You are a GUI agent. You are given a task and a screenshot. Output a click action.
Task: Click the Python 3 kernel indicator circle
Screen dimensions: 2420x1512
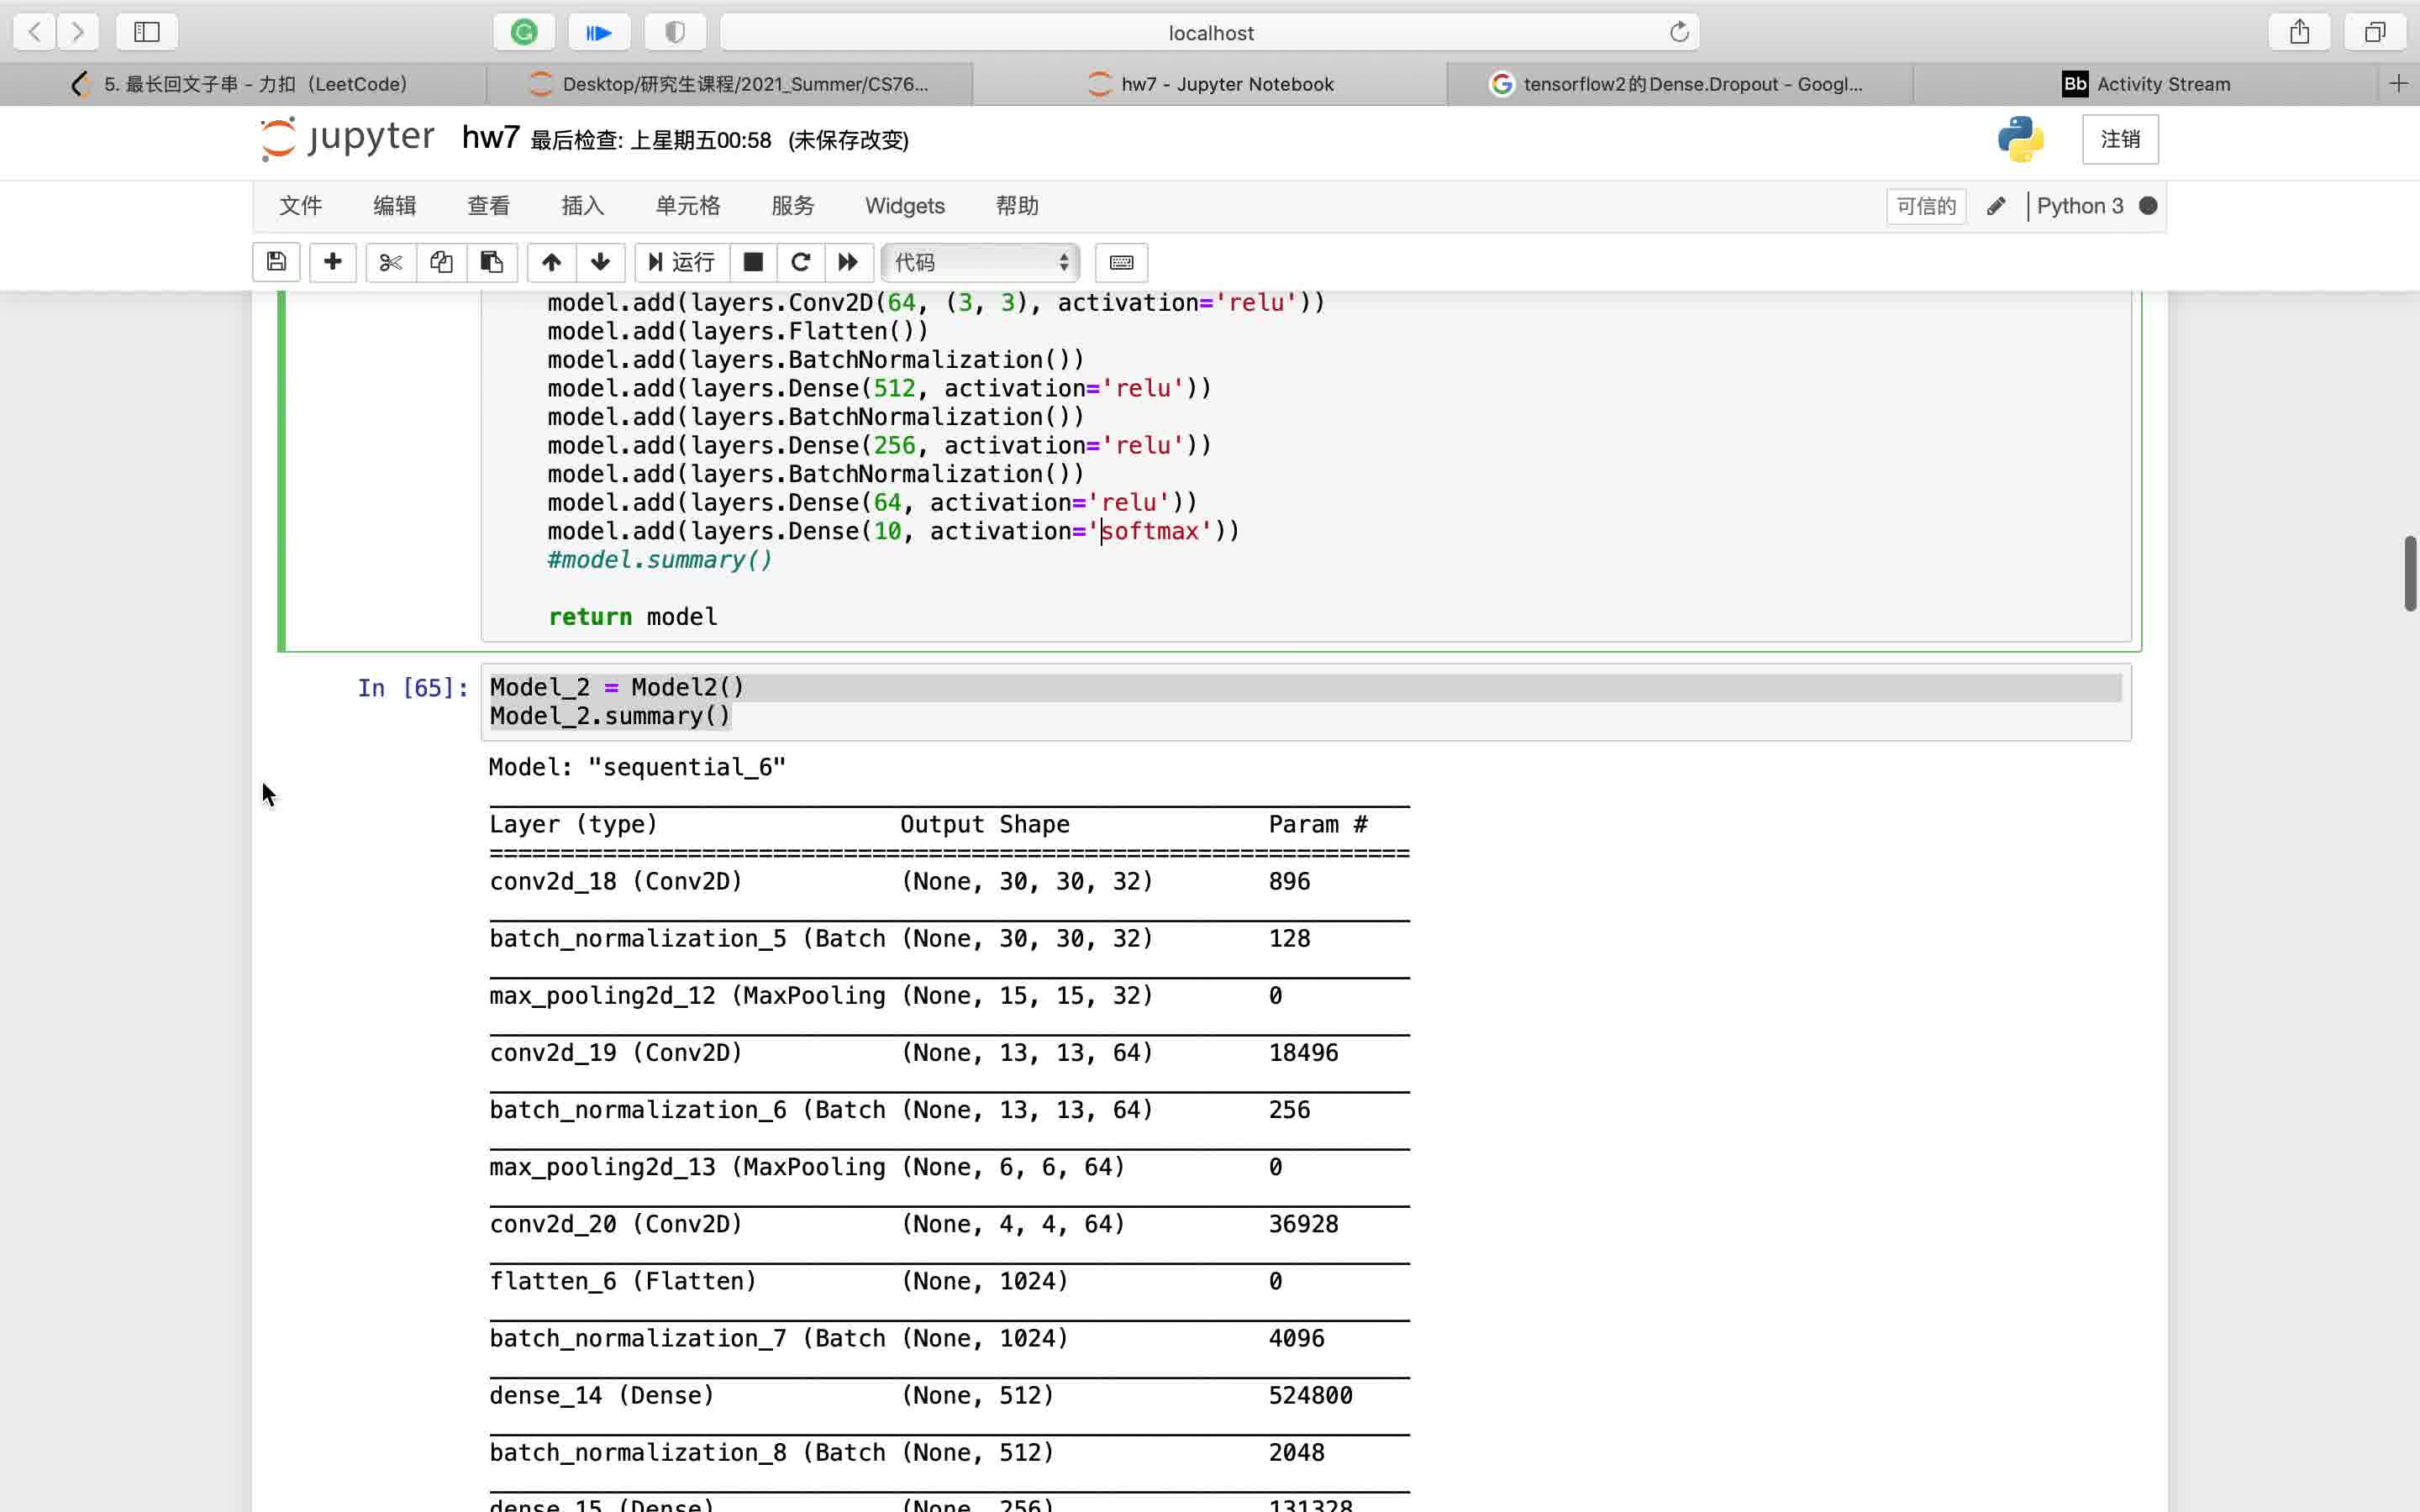click(2147, 206)
